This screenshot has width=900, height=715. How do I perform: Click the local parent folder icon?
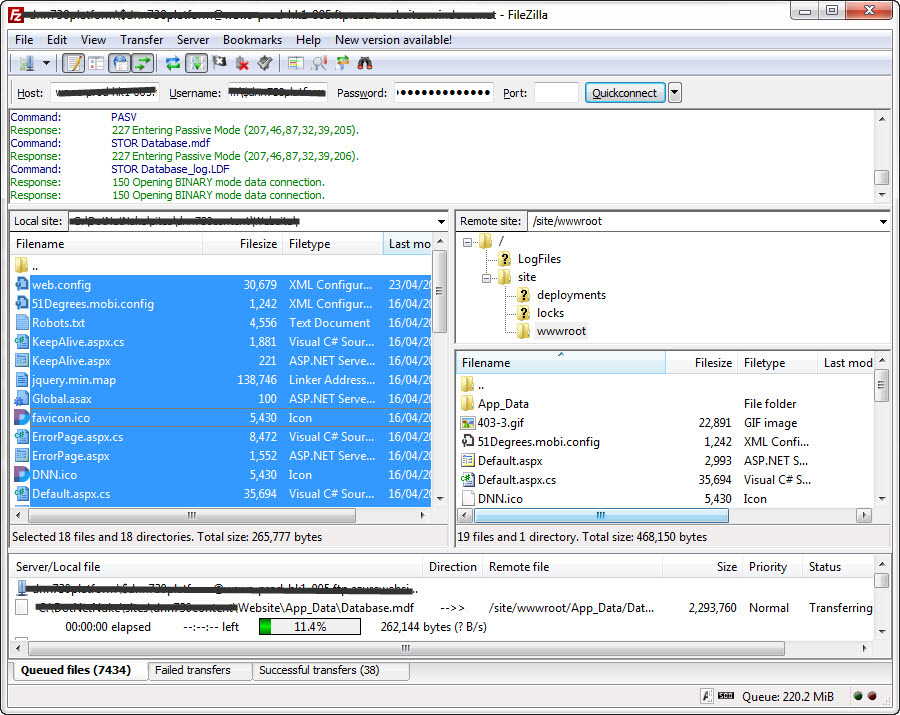pyautogui.click(x=22, y=265)
